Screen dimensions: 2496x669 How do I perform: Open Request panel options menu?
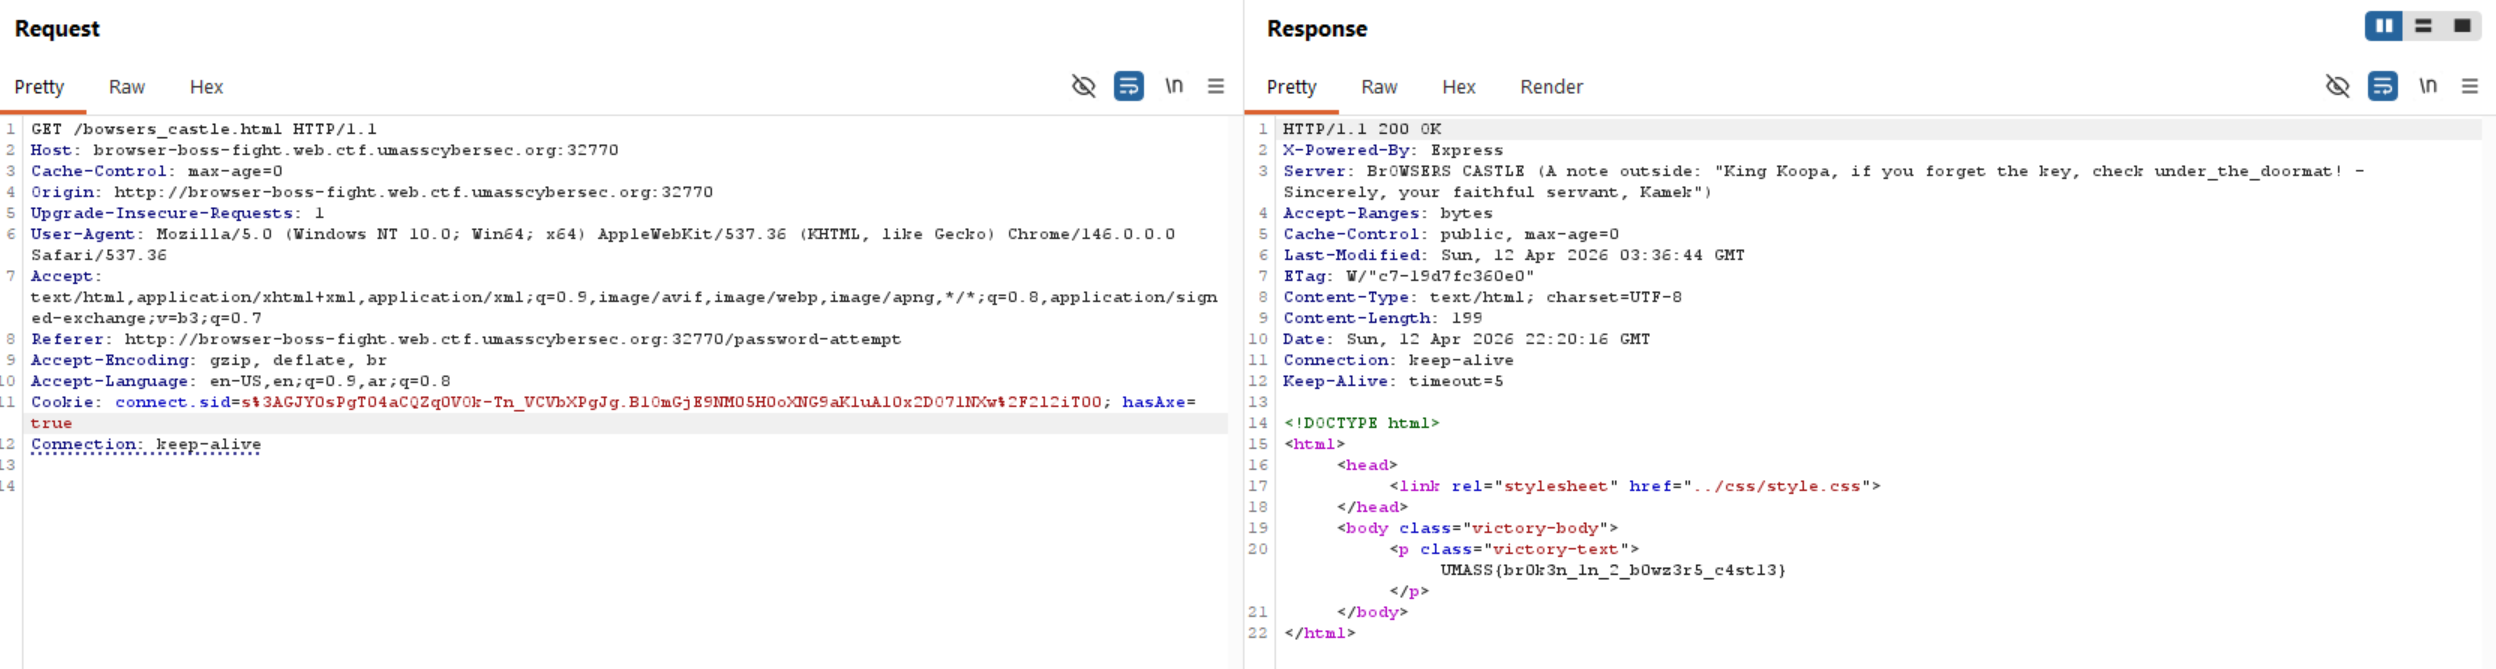tap(1216, 86)
